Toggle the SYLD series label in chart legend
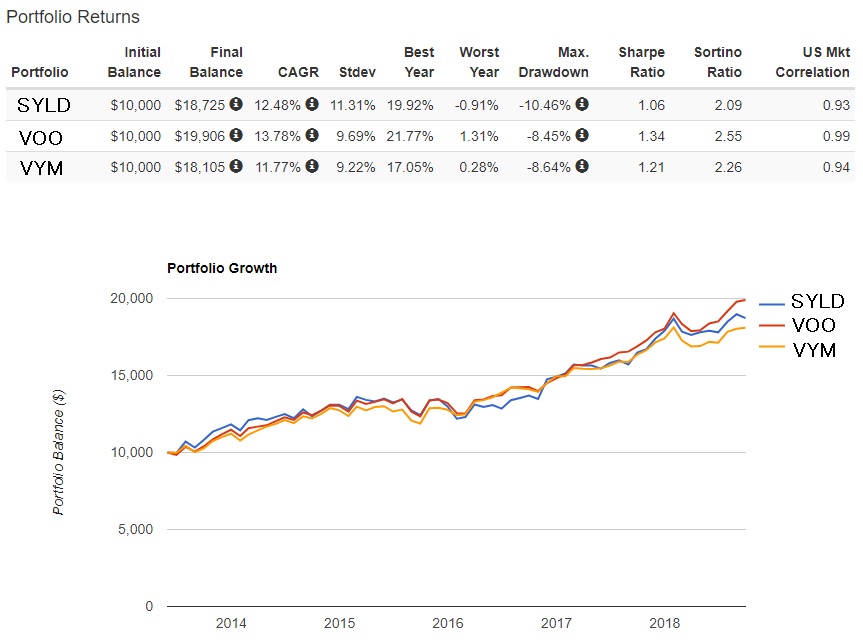The image size is (863, 643). (x=817, y=301)
